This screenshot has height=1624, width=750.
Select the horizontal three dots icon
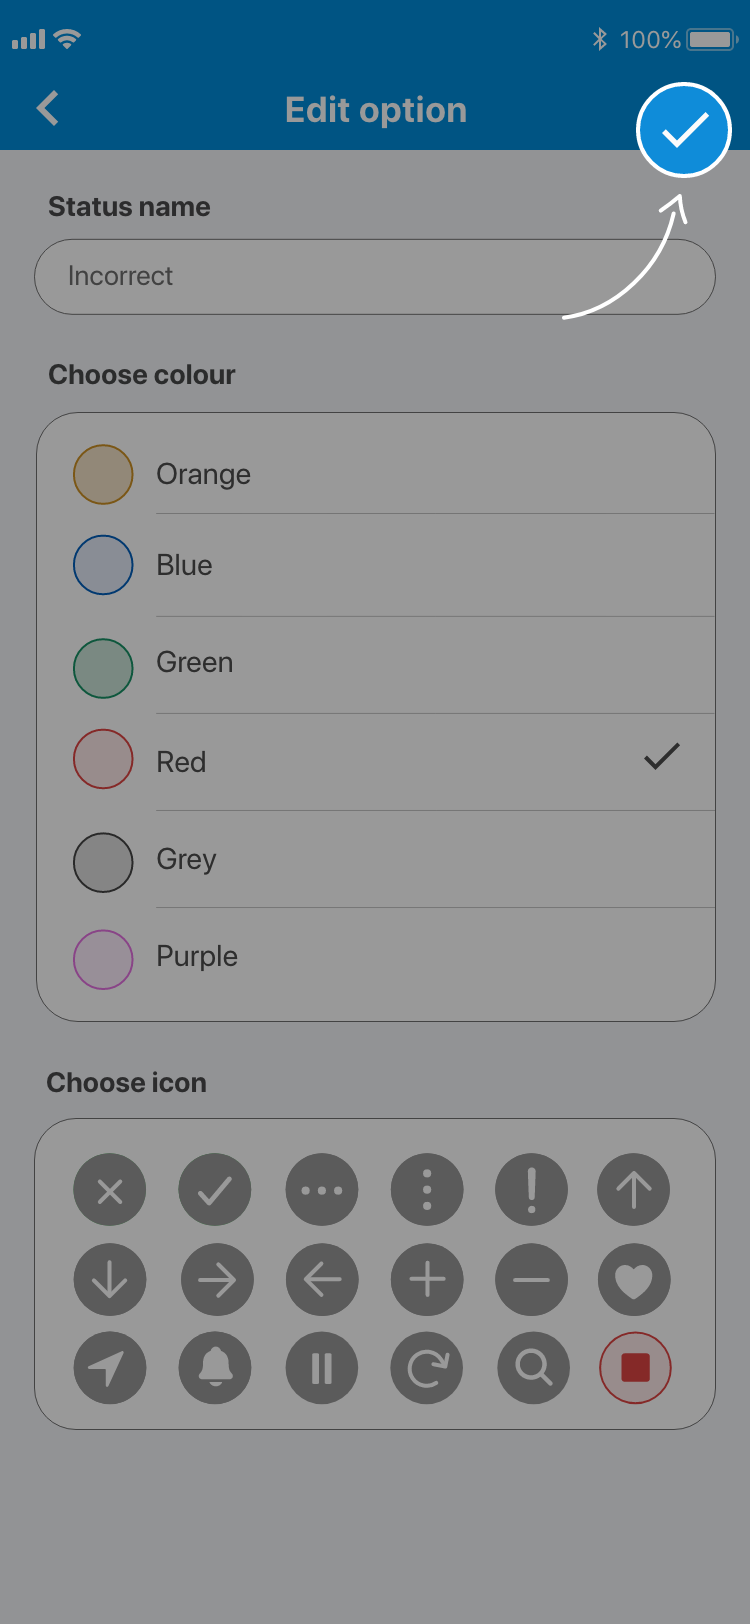pyautogui.click(x=321, y=1190)
